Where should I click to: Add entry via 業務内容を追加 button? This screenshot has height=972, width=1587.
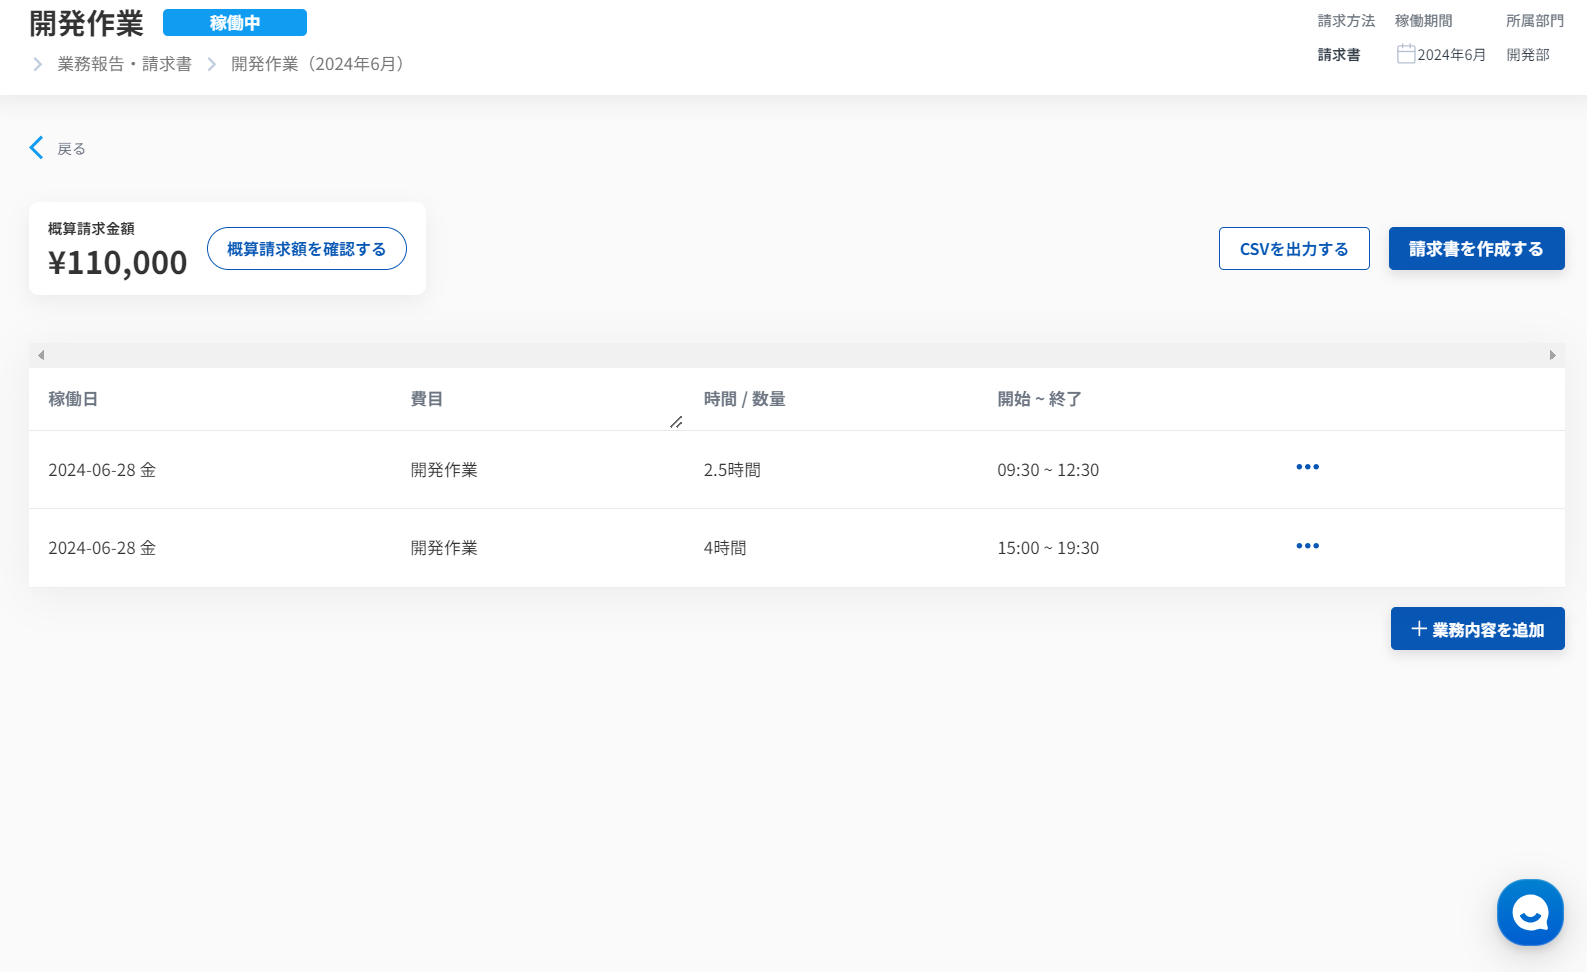[x=1477, y=629]
